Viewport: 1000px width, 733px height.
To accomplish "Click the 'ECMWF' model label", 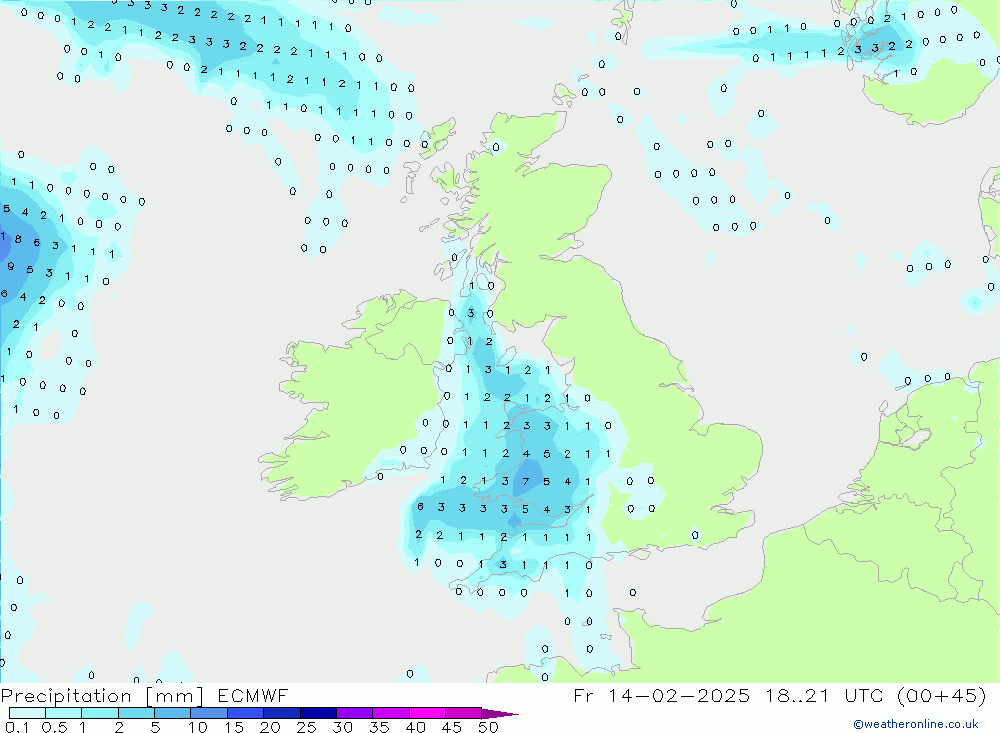I will [253, 695].
